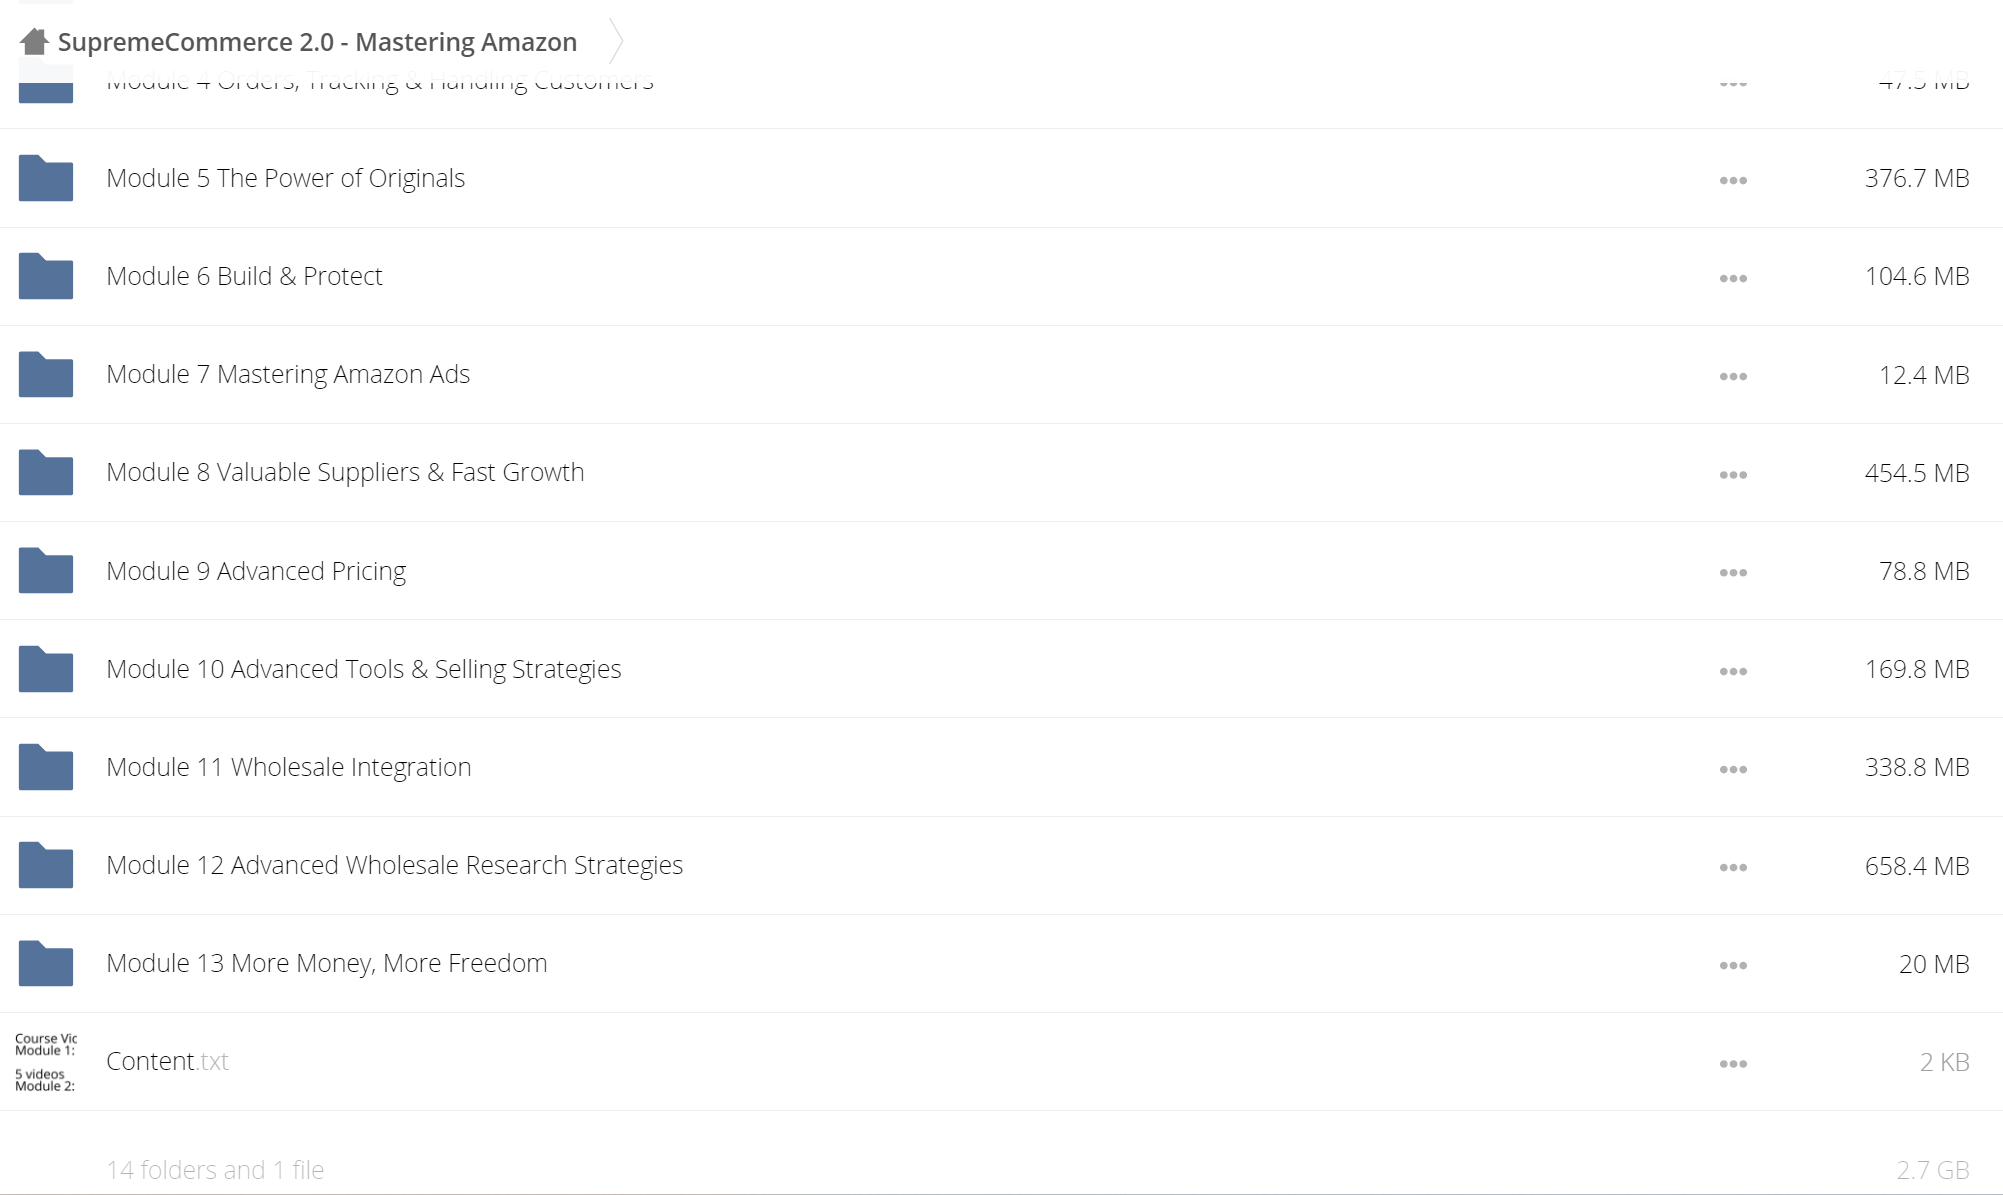Click the home icon in breadcrumb
The height and width of the screenshot is (1195, 2003).
click(x=34, y=42)
